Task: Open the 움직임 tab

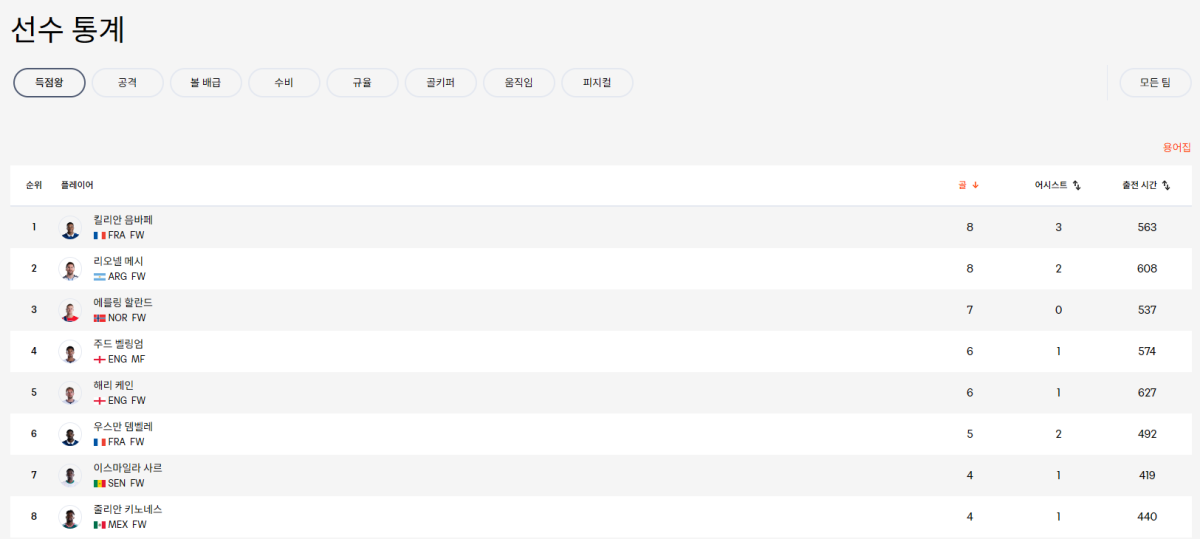Action: point(518,83)
